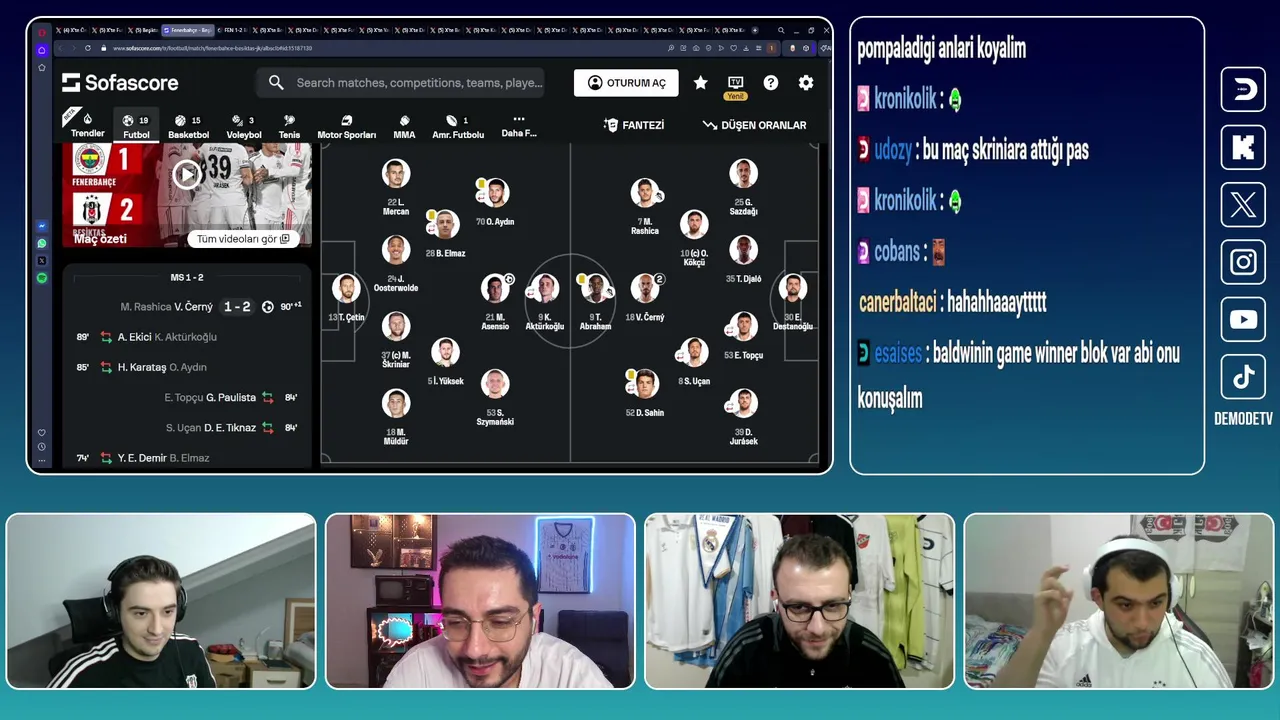1280x720 pixels.
Task: Open the FANTEZİ link
Action: coord(634,125)
